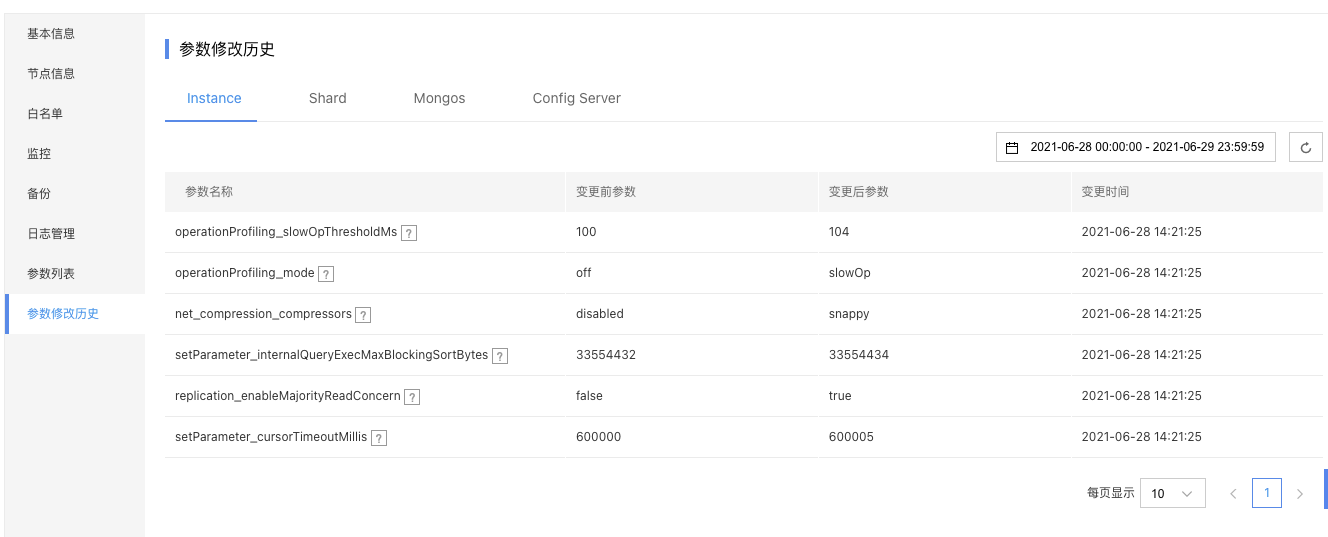Click the refresh icon beside date range

point(1305,147)
